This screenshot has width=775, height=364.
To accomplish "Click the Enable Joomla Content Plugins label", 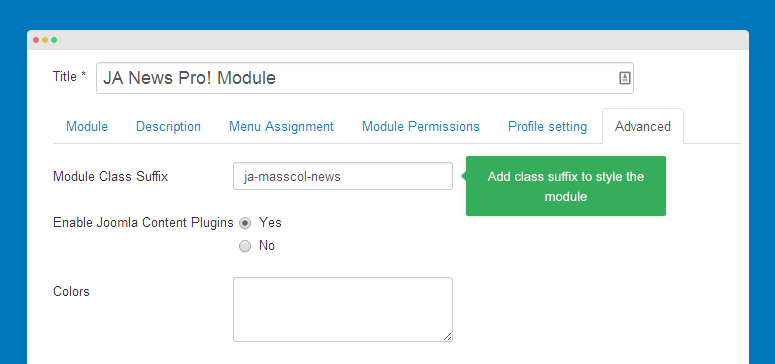I will (143, 223).
